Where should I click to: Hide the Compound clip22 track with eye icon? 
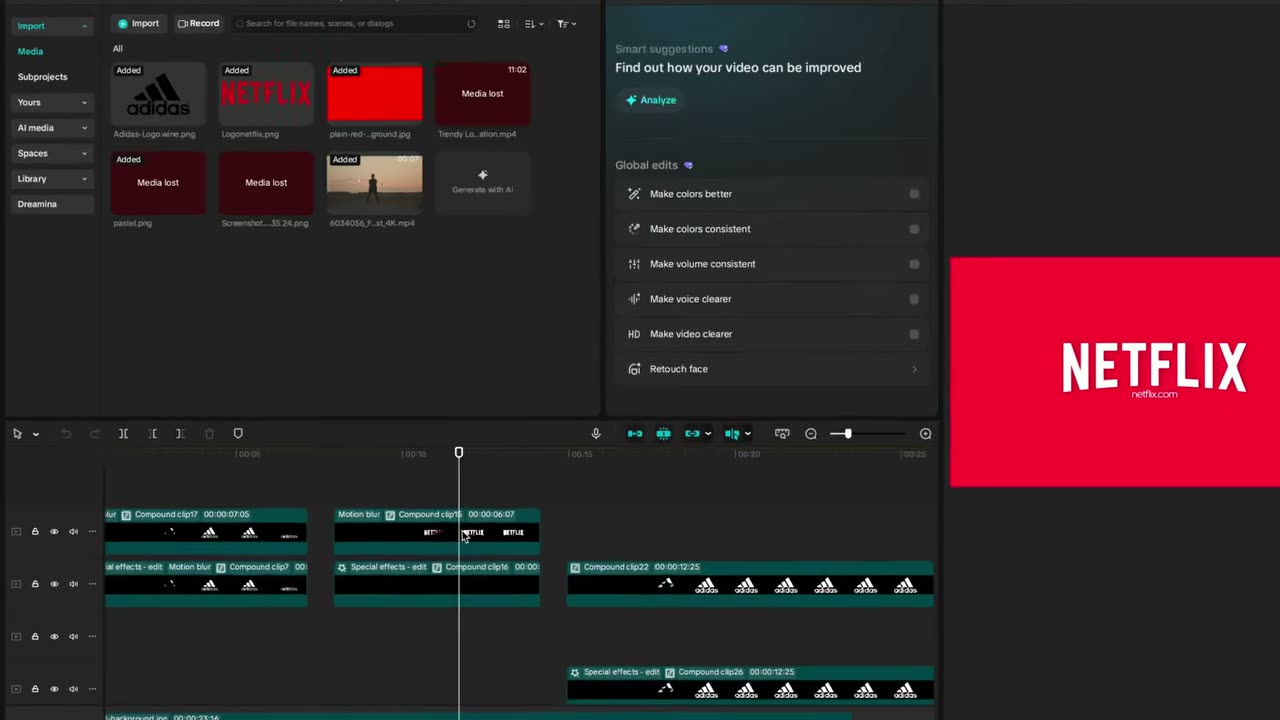(x=54, y=584)
